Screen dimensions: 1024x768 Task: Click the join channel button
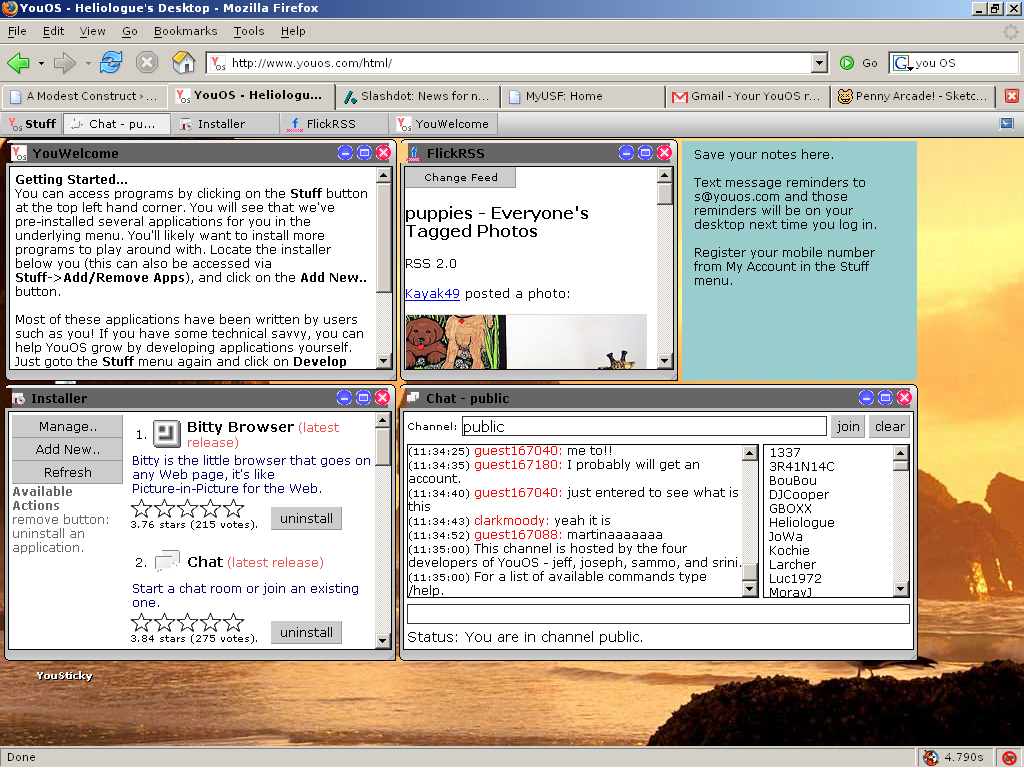click(x=848, y=426)
